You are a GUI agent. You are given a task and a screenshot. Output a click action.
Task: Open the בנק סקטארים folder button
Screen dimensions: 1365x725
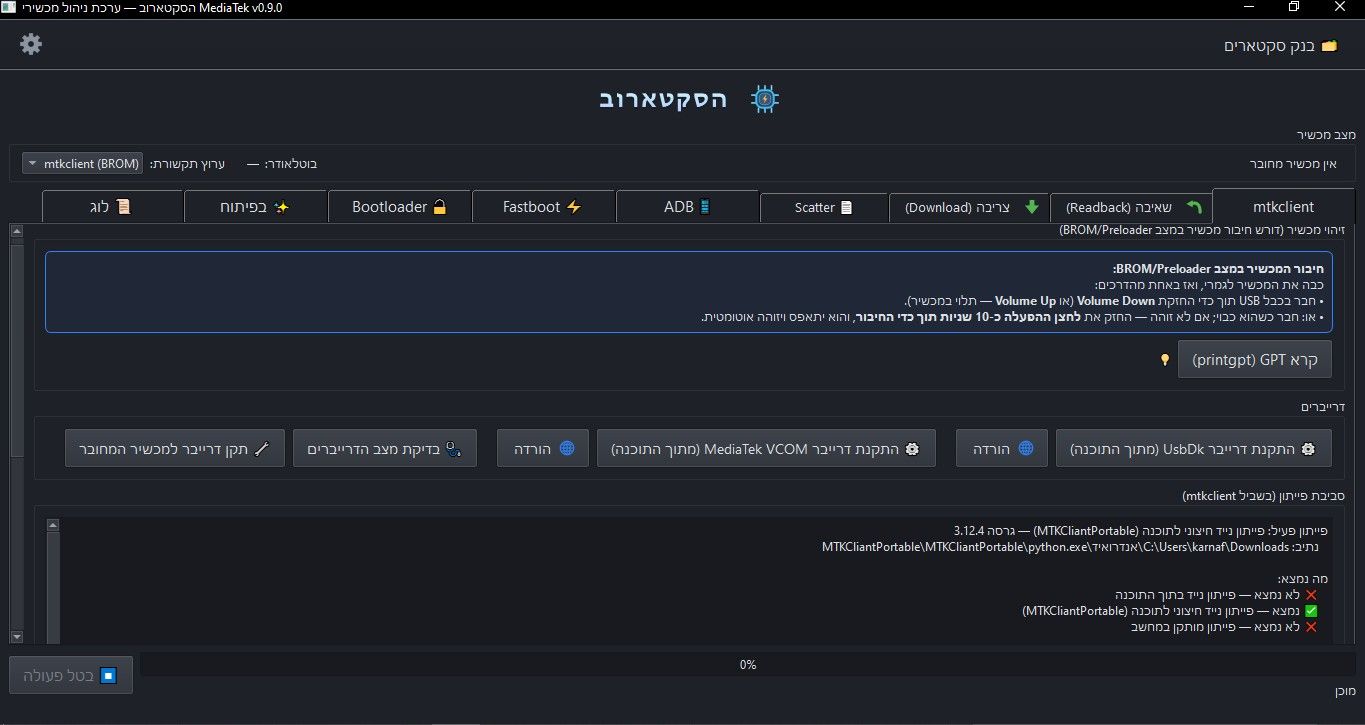(x=1281, y=46)
